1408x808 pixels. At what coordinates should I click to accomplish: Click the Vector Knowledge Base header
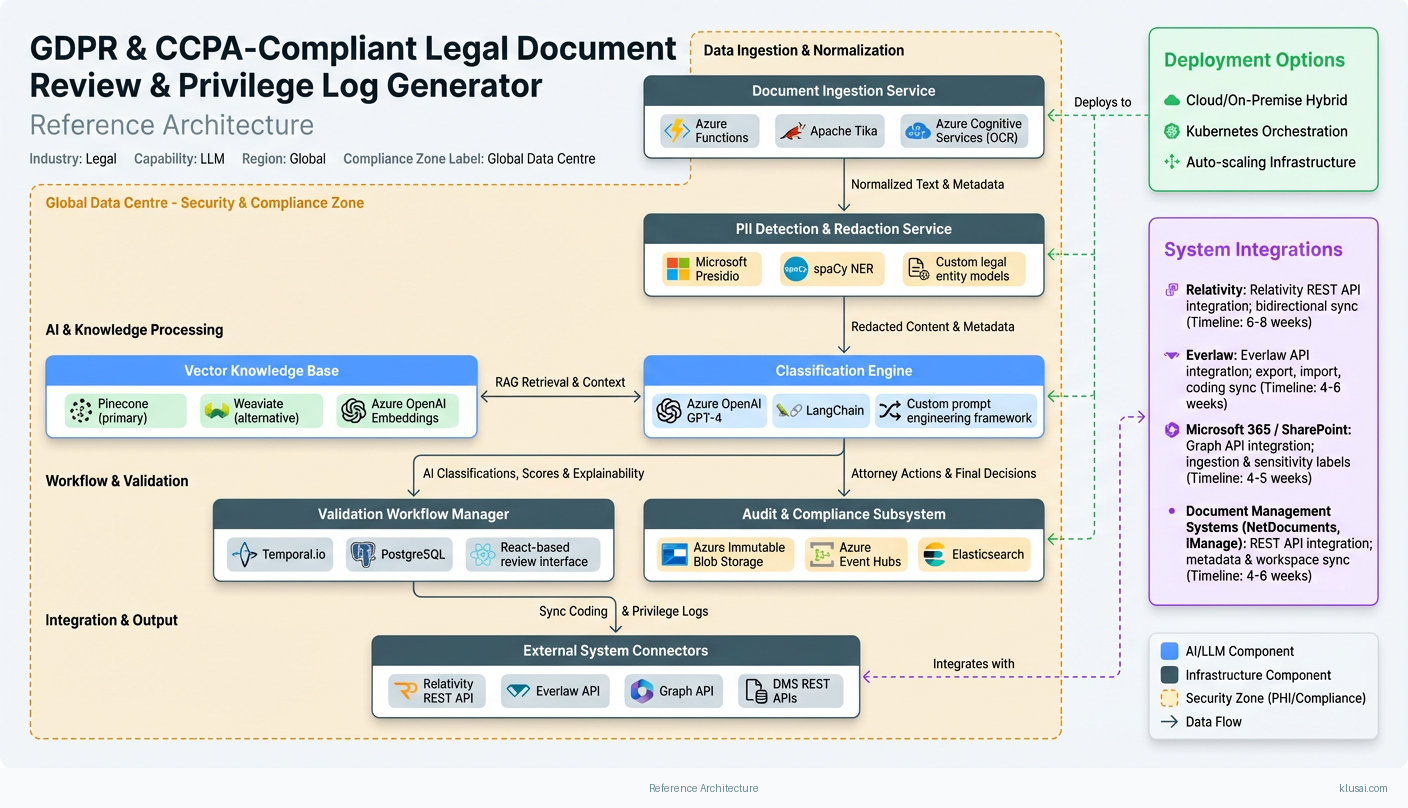coord(261,371)
